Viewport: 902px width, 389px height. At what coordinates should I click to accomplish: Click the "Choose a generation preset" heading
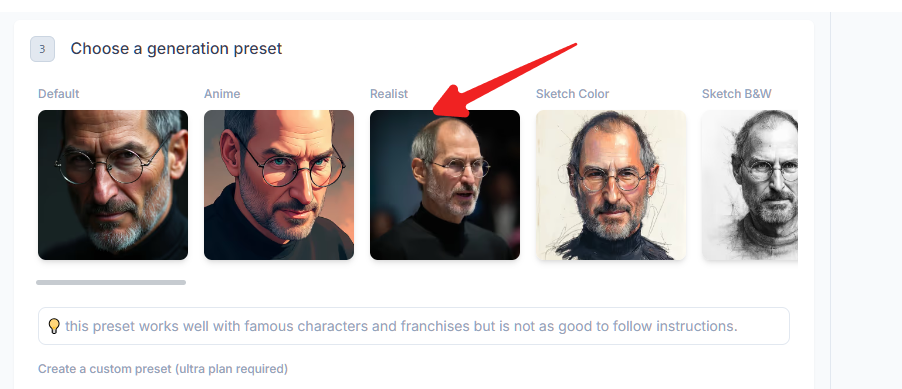pyautogui.click(x=176, y=49)
